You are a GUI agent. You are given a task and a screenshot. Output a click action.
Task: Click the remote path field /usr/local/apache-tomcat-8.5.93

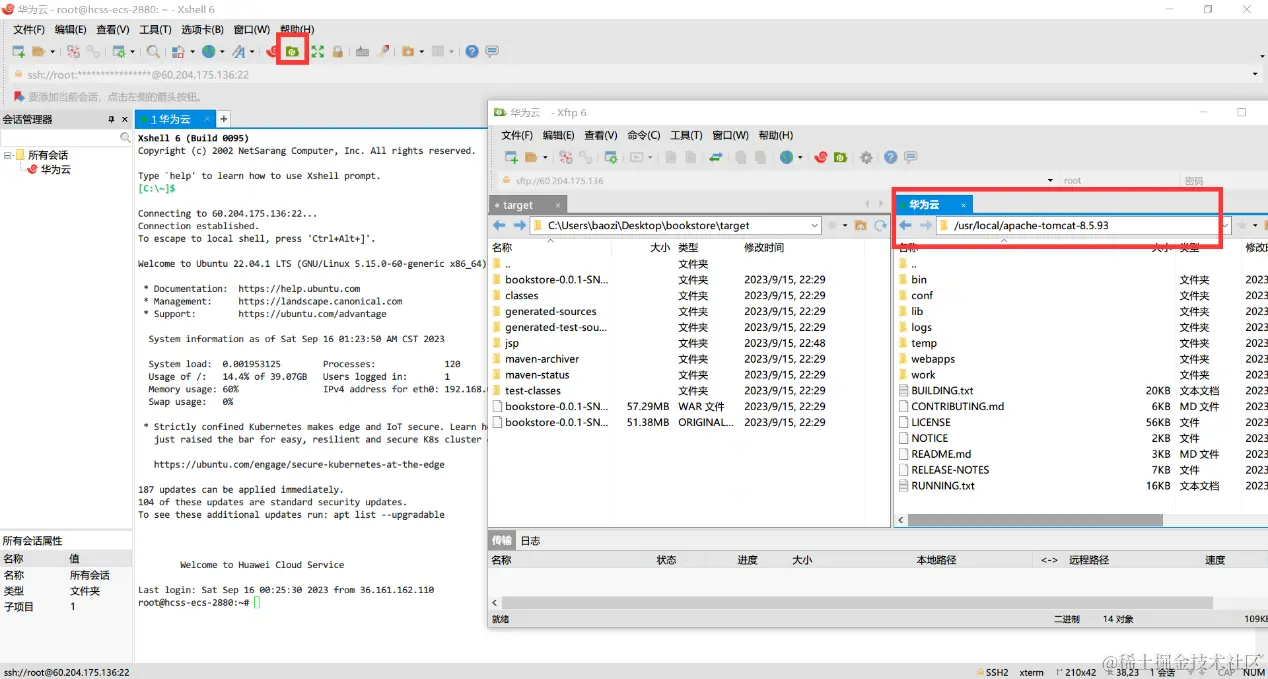point(1084,226)
